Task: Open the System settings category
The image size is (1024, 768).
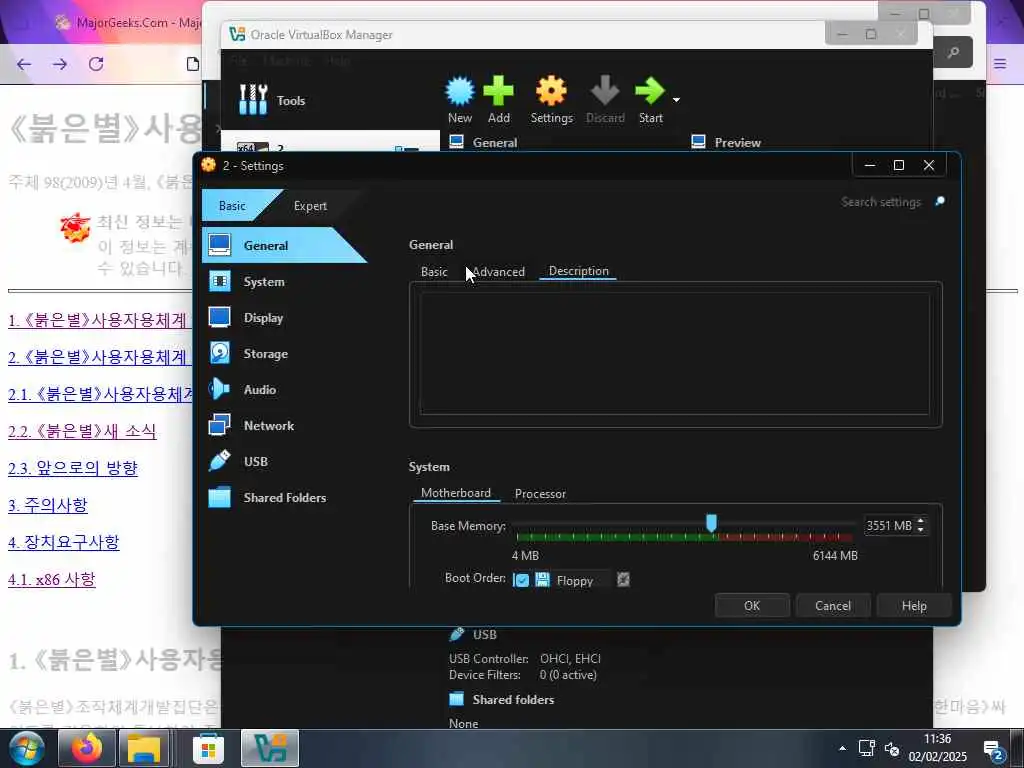Action: point(264,281)
